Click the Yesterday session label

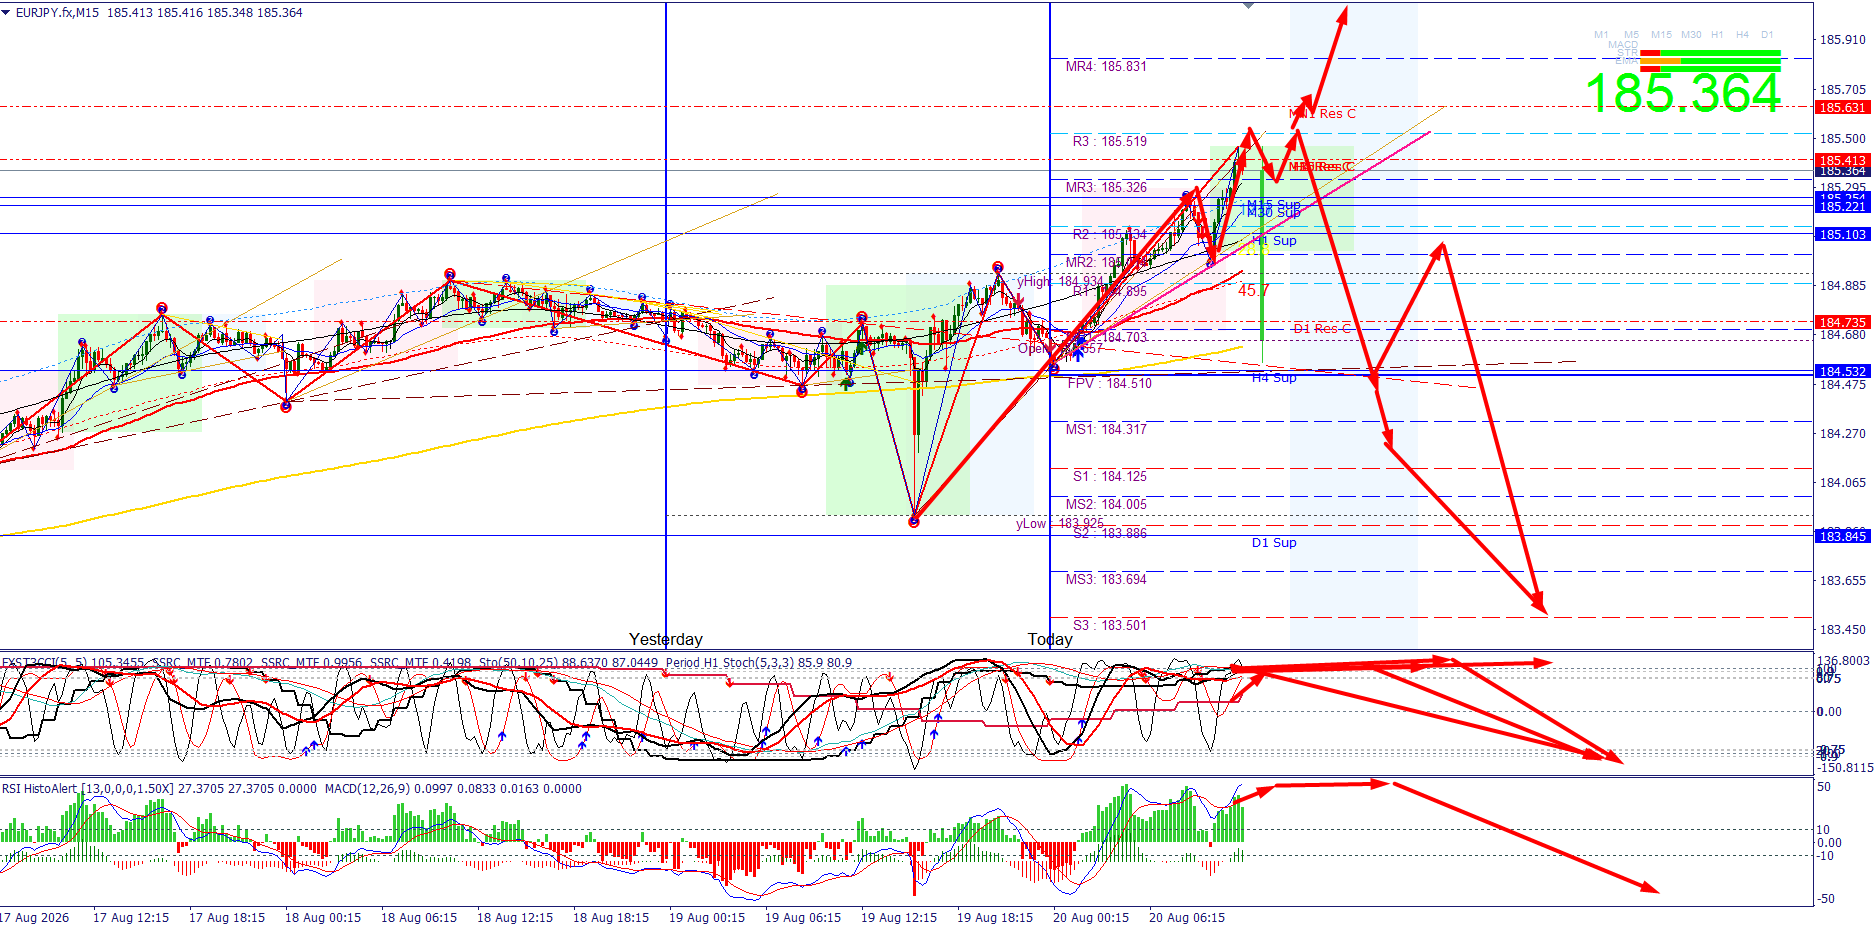click(666, 640)
